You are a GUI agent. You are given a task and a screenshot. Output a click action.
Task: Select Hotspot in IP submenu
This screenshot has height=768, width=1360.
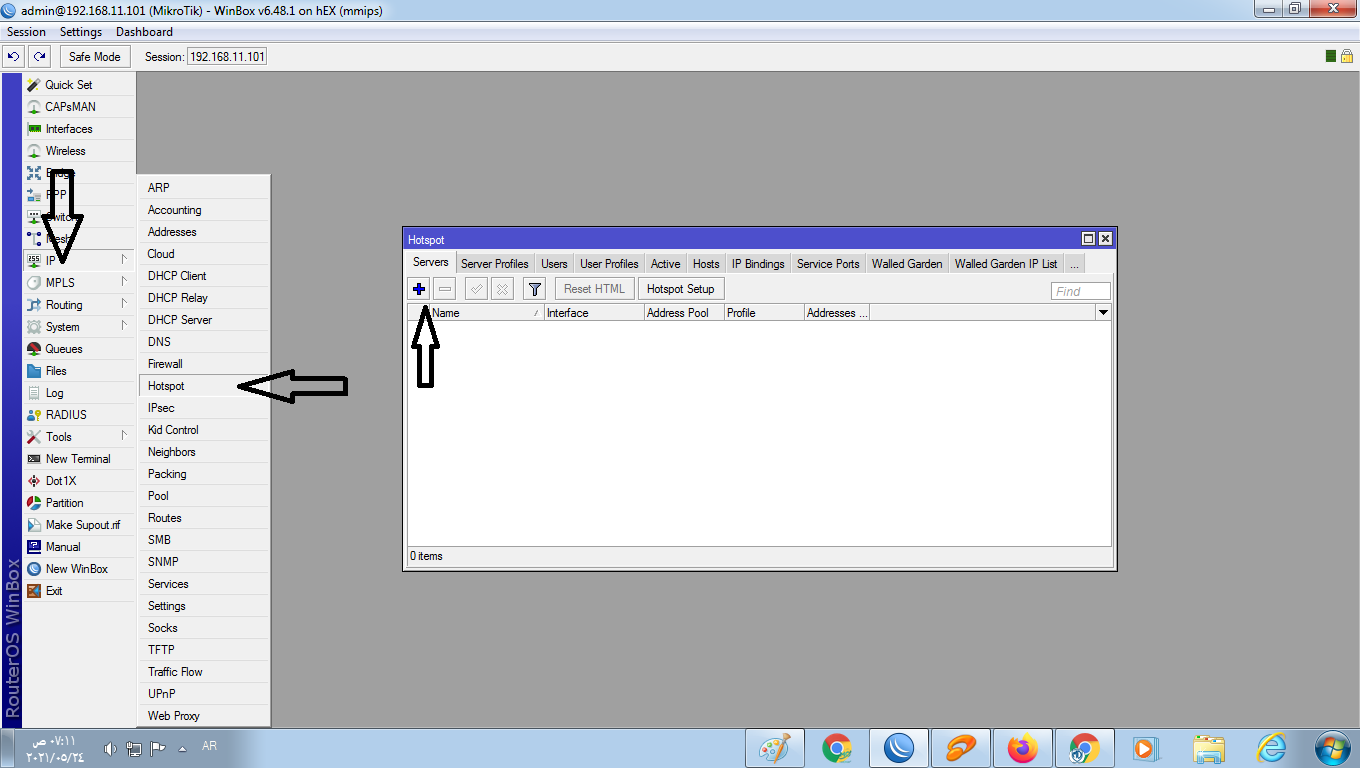[204, 386]
